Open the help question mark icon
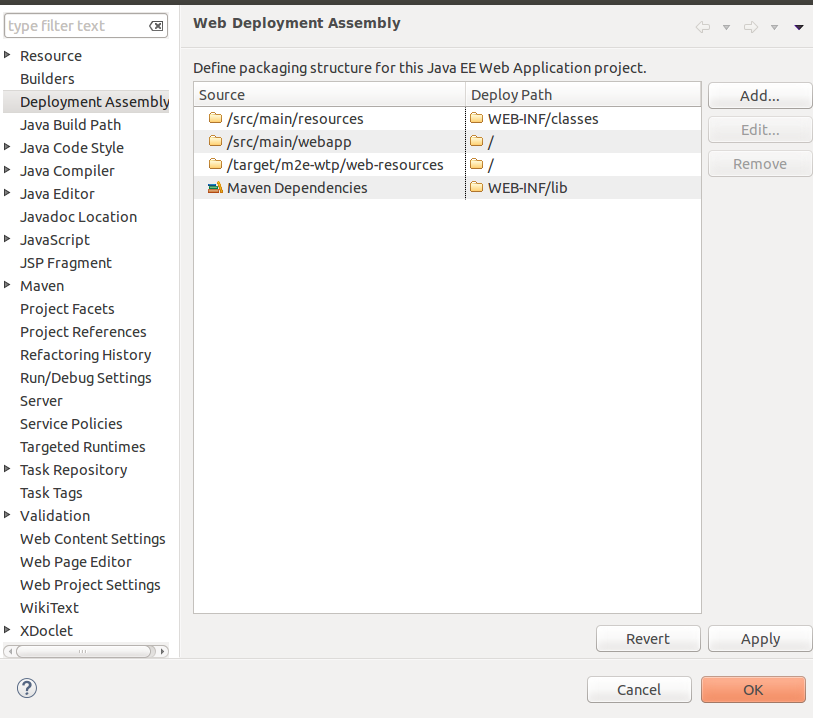 point(27,688)
